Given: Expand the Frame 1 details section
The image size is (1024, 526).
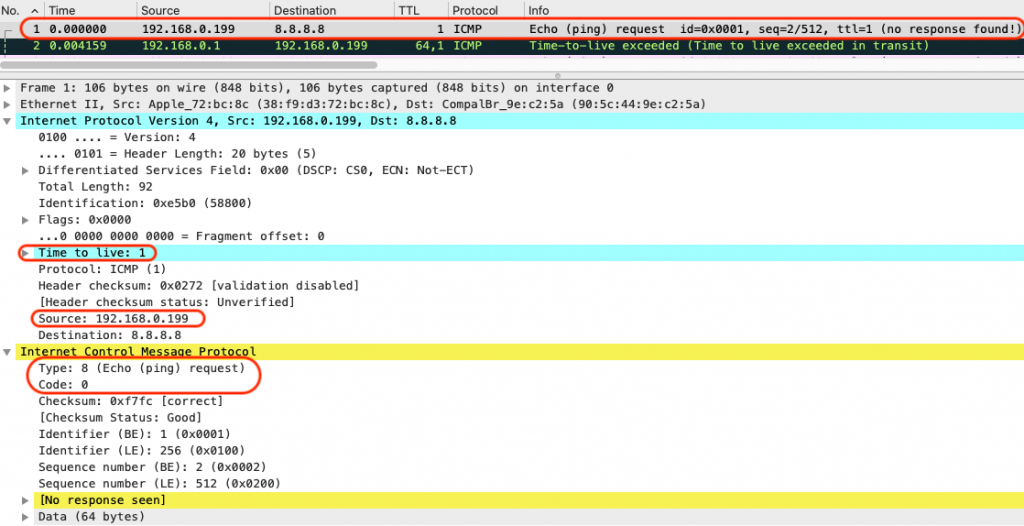Looking at the screenshot, I should pyautogui.click(x=9, y=88).
